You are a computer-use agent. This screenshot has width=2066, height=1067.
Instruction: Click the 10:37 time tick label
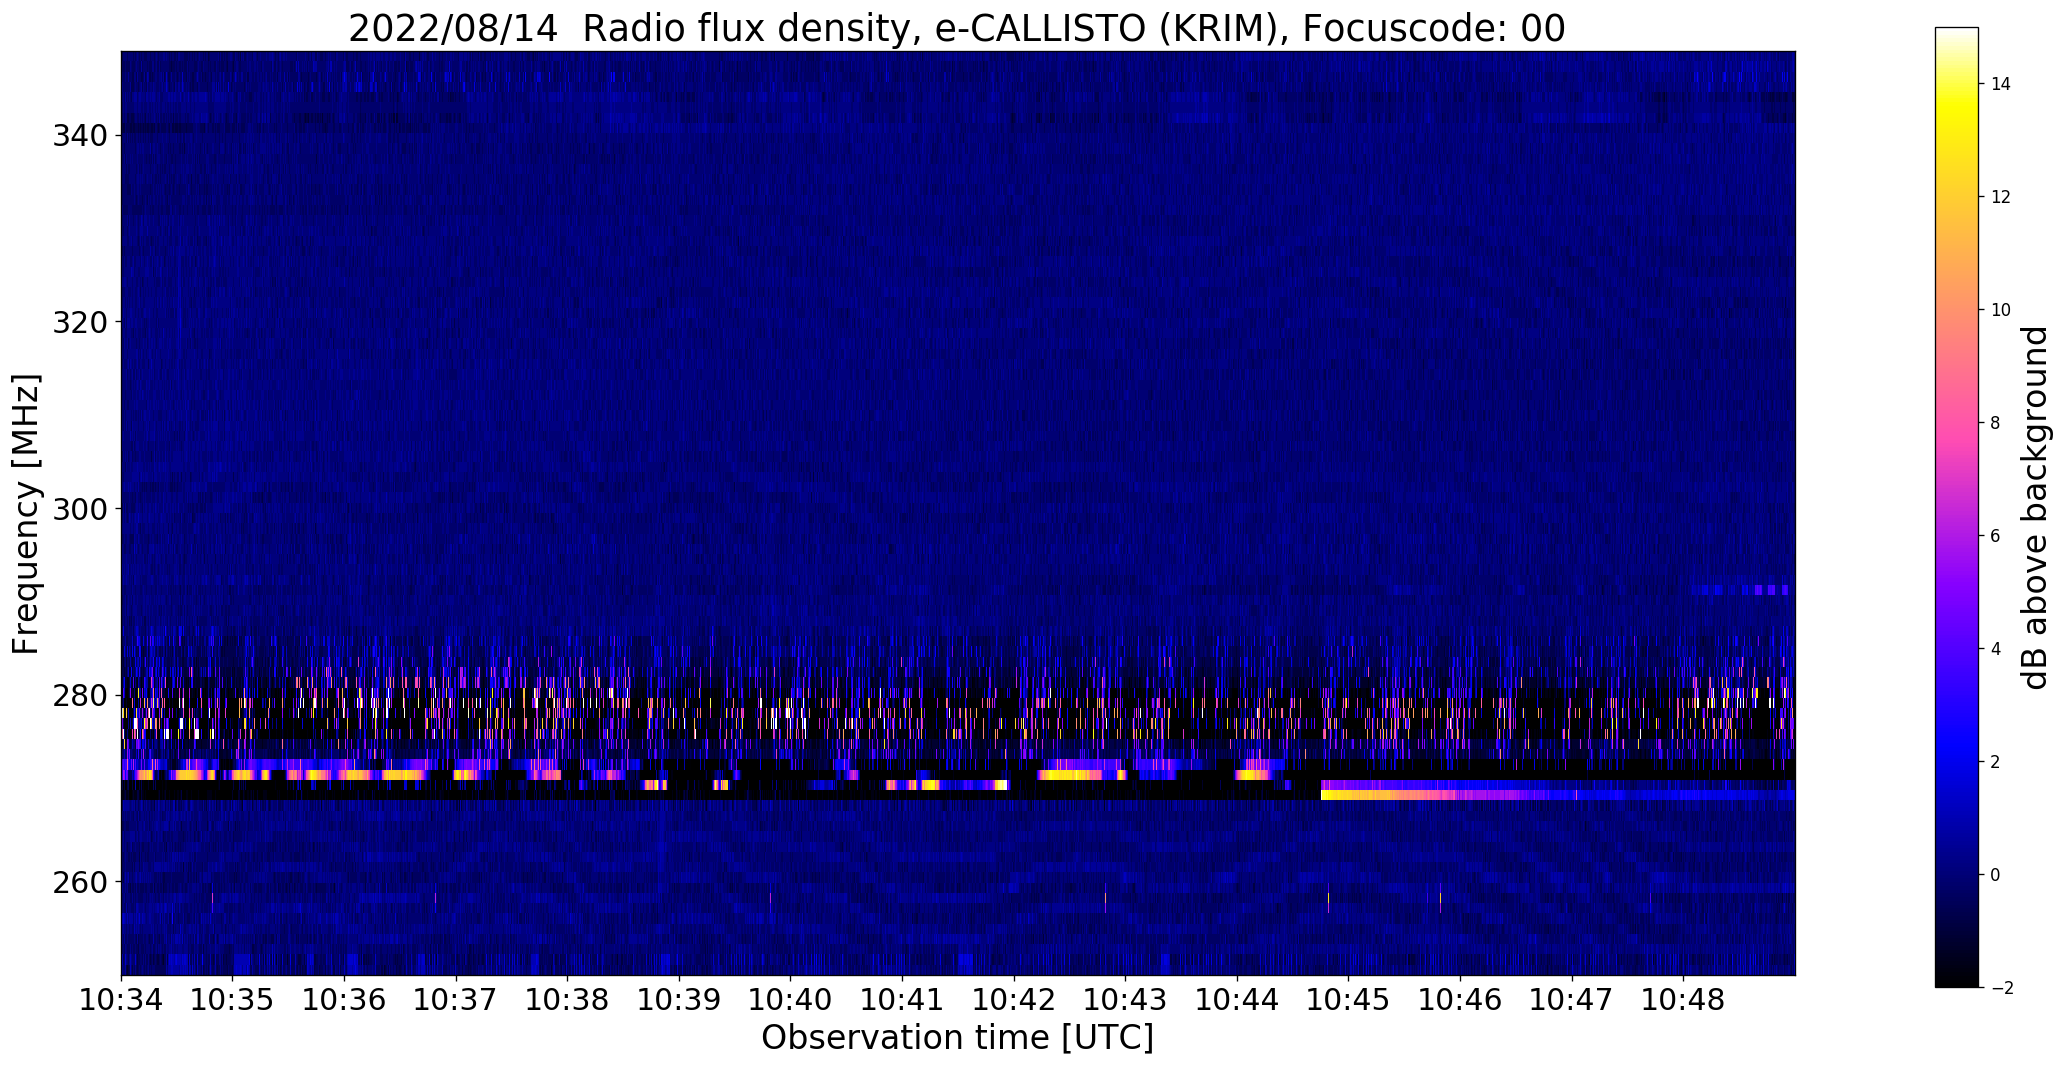click(456, 1000)
